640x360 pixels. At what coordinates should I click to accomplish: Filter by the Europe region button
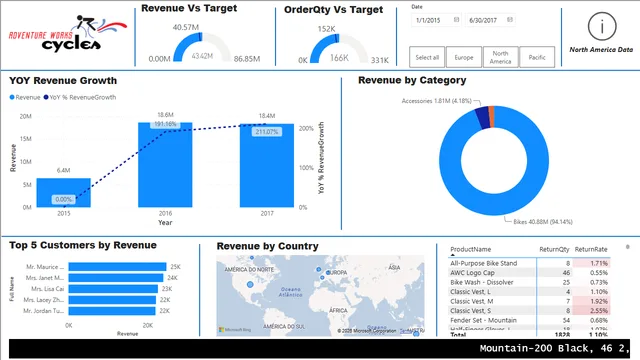(464, 57)
